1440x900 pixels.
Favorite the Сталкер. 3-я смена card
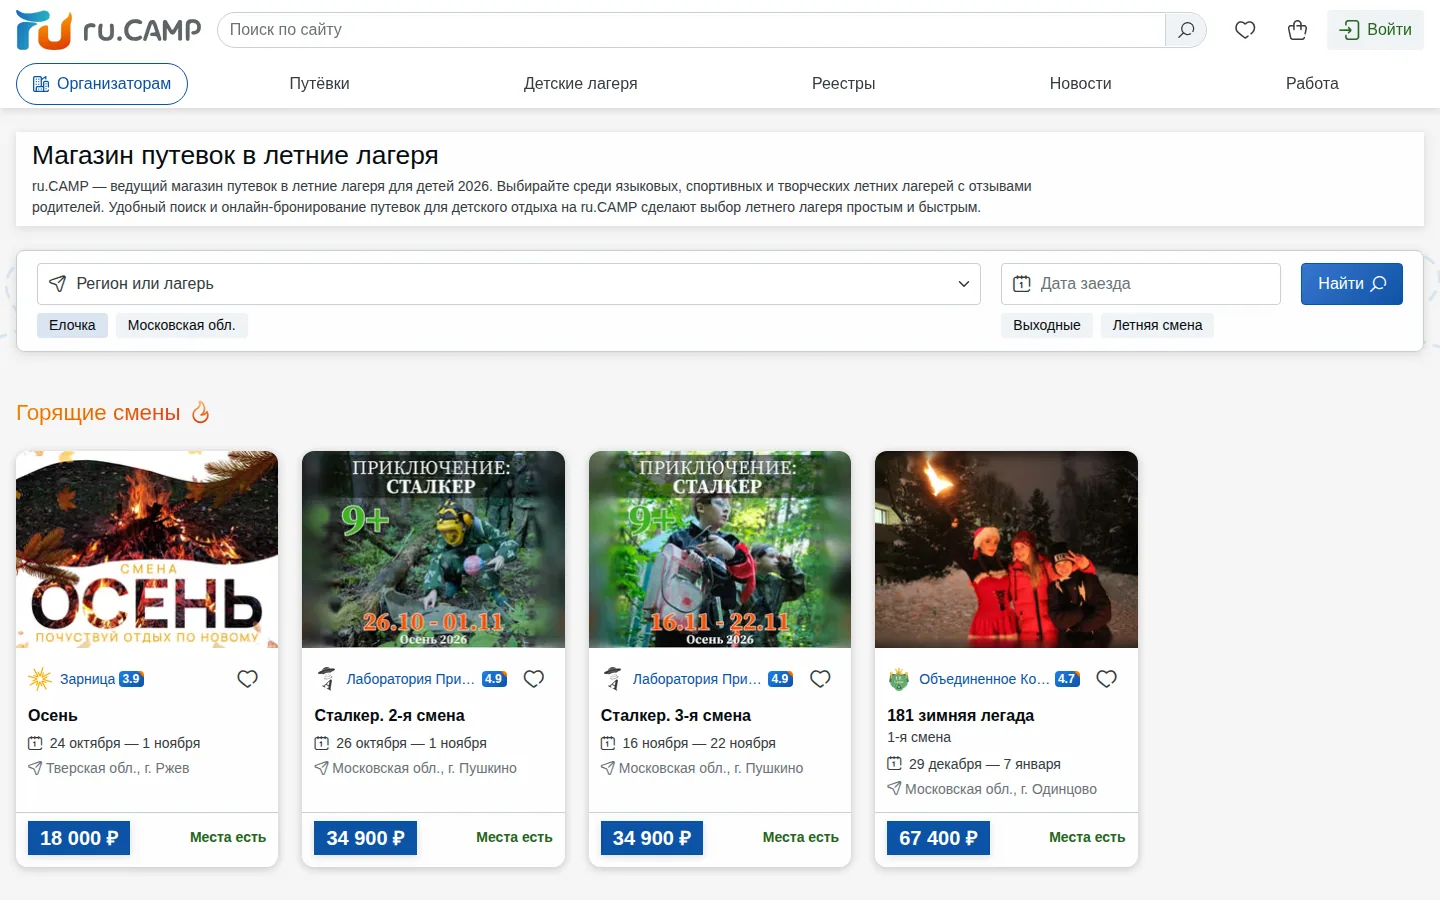pos(820,679)
